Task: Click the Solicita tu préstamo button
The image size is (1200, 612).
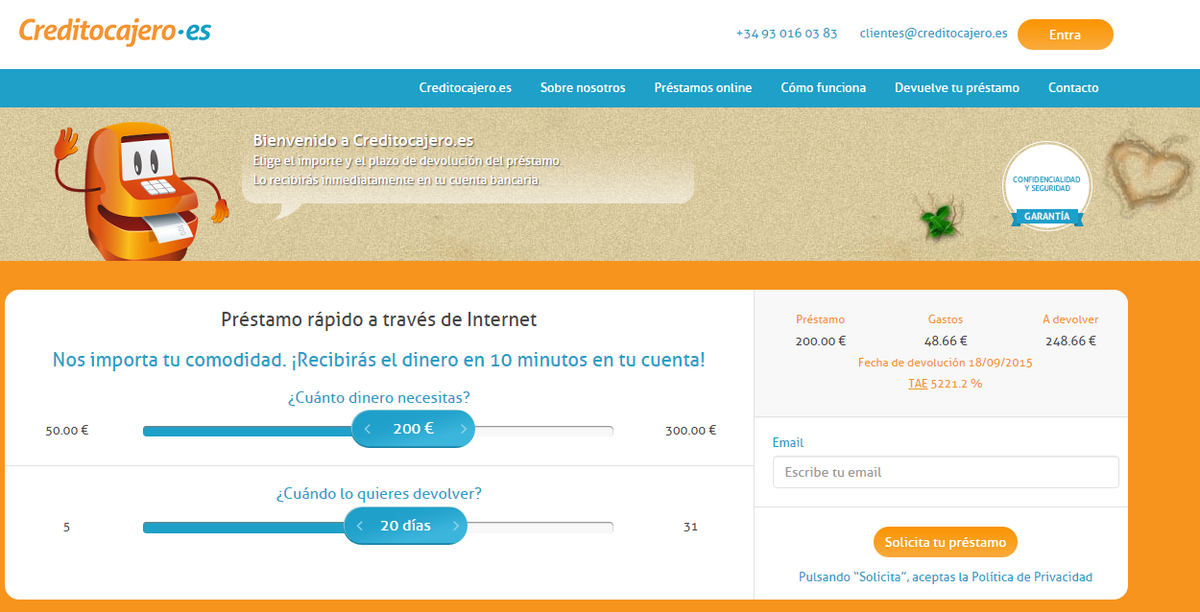Action: click(945, 542)
